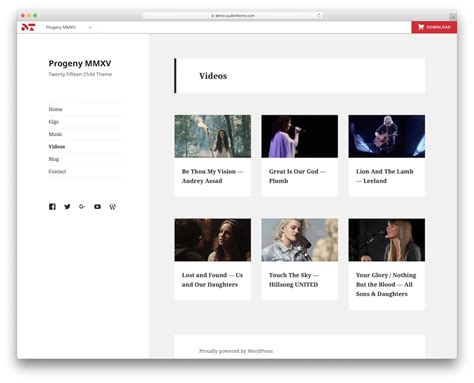
Task: Open the Touch The Sky video thumbnail
Action: [x=300, y=240]
